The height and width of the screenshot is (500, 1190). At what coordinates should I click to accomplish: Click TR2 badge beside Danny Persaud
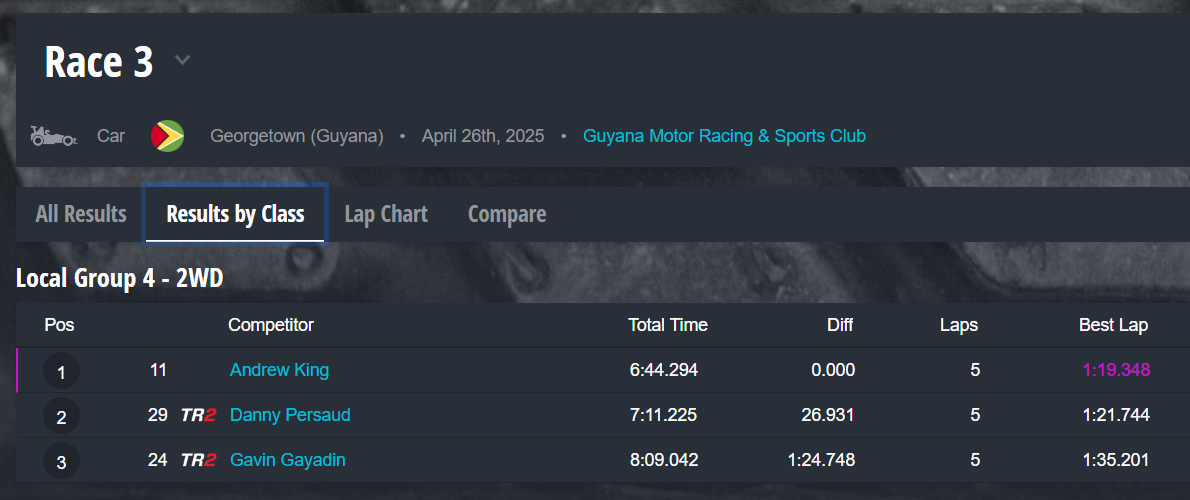[198, 415]
